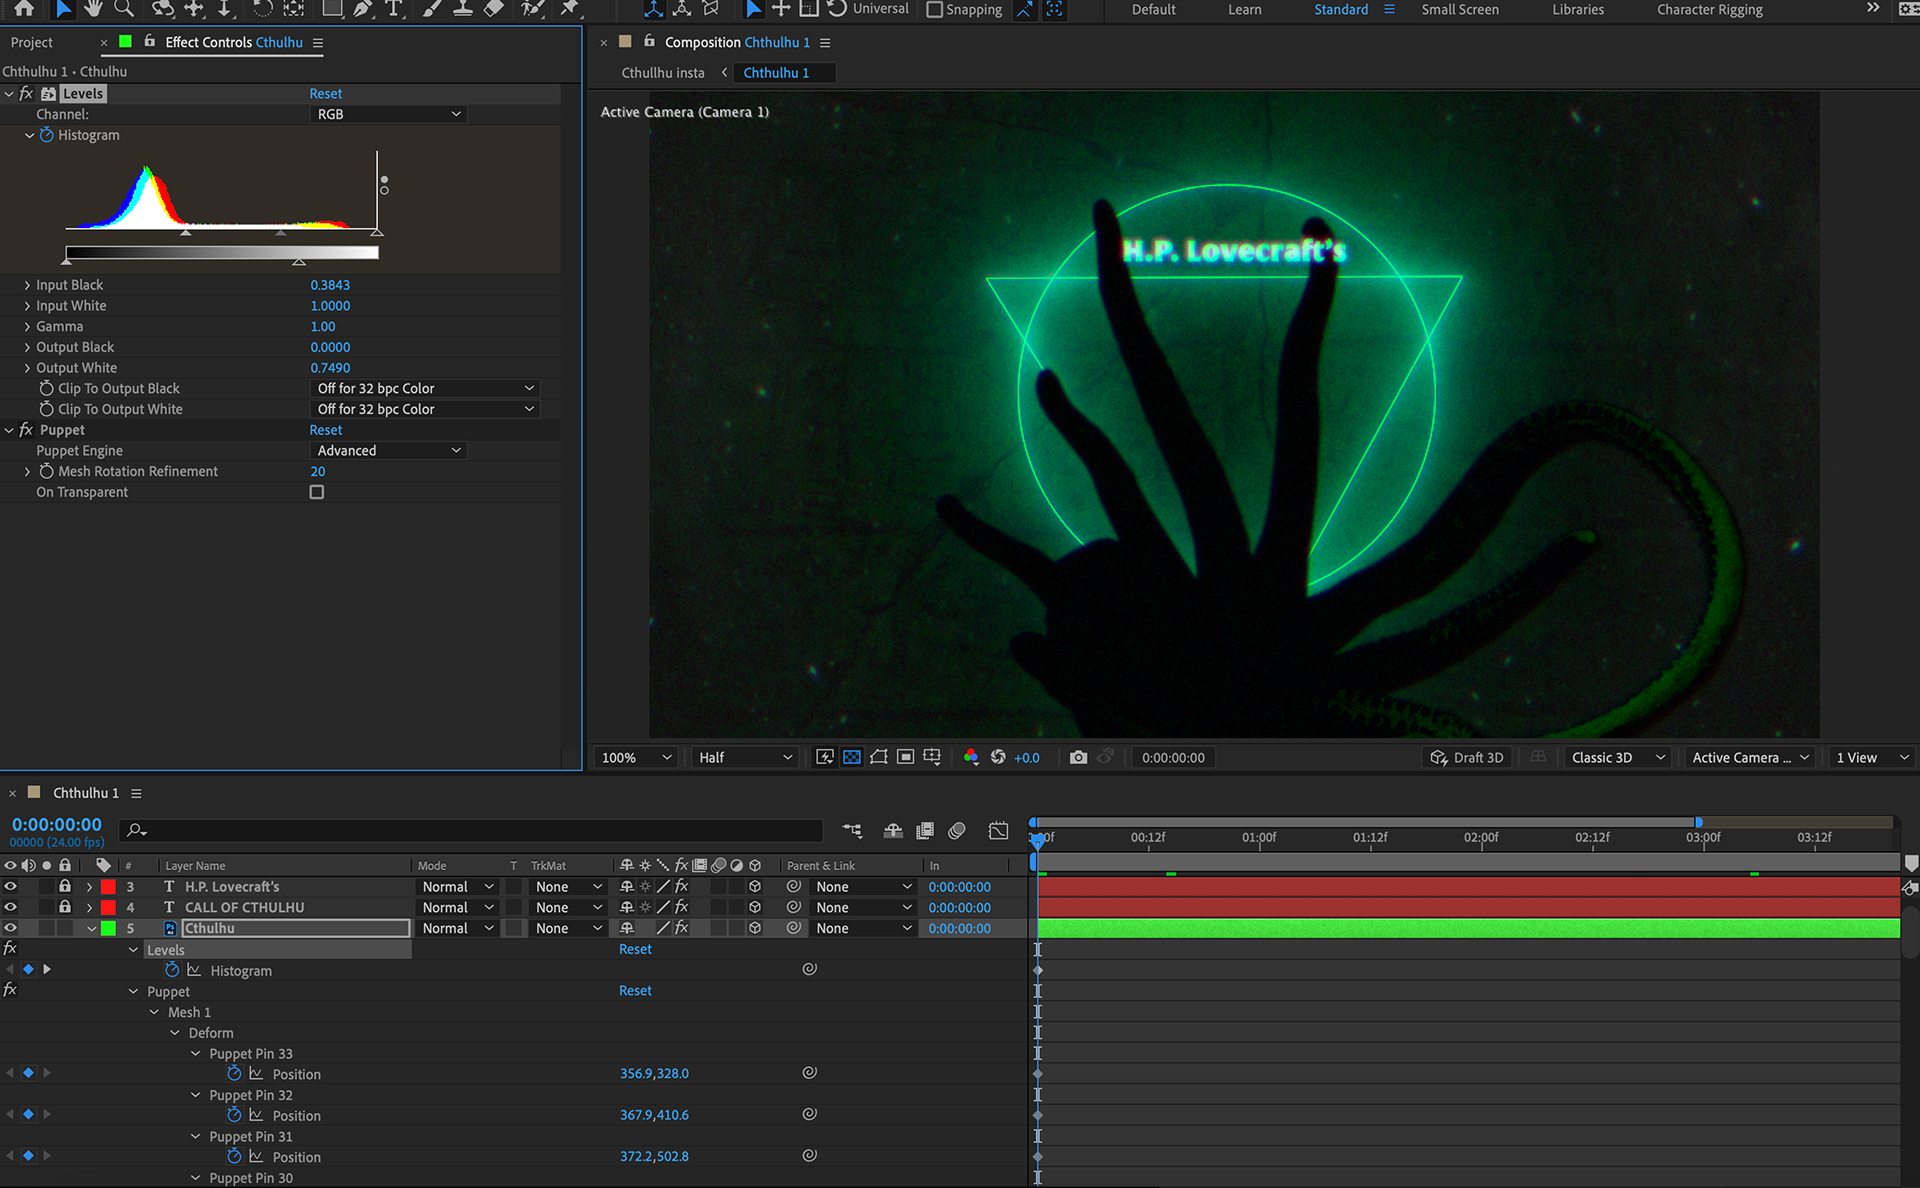Choose the Local Axis mode icon
This screenshot has height=1188, width=1920.
click(x=653, y=8)
